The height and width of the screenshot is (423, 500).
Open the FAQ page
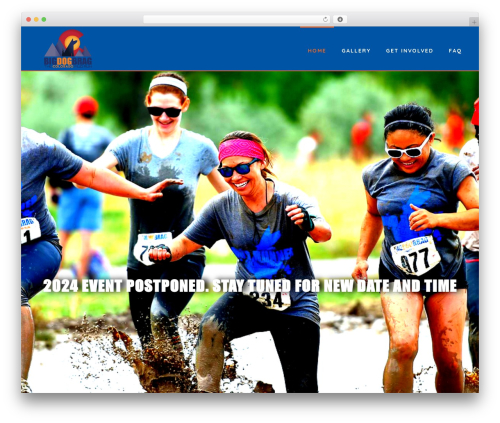click(x=455, y=51)
